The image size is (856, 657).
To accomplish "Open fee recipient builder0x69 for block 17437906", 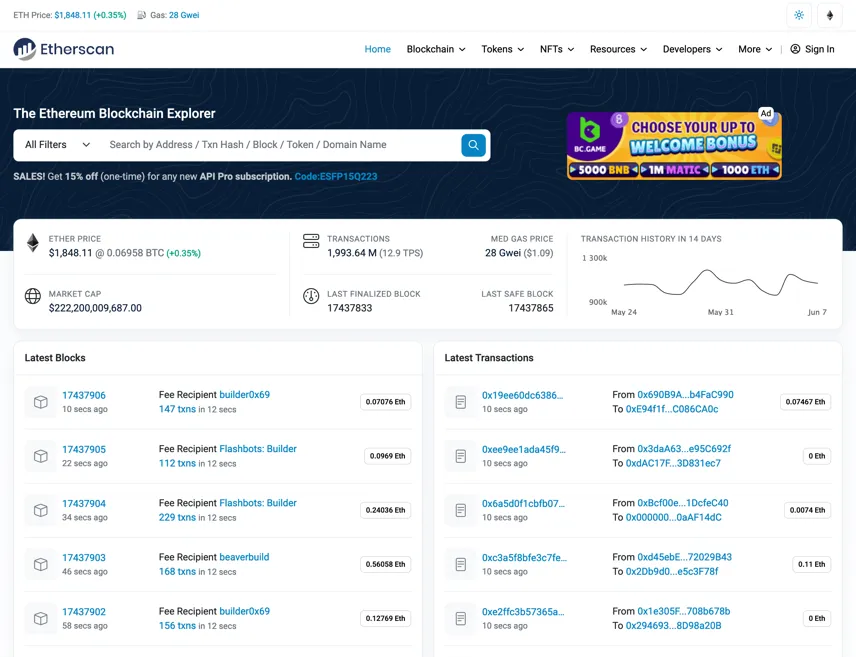I will [245, 394].
